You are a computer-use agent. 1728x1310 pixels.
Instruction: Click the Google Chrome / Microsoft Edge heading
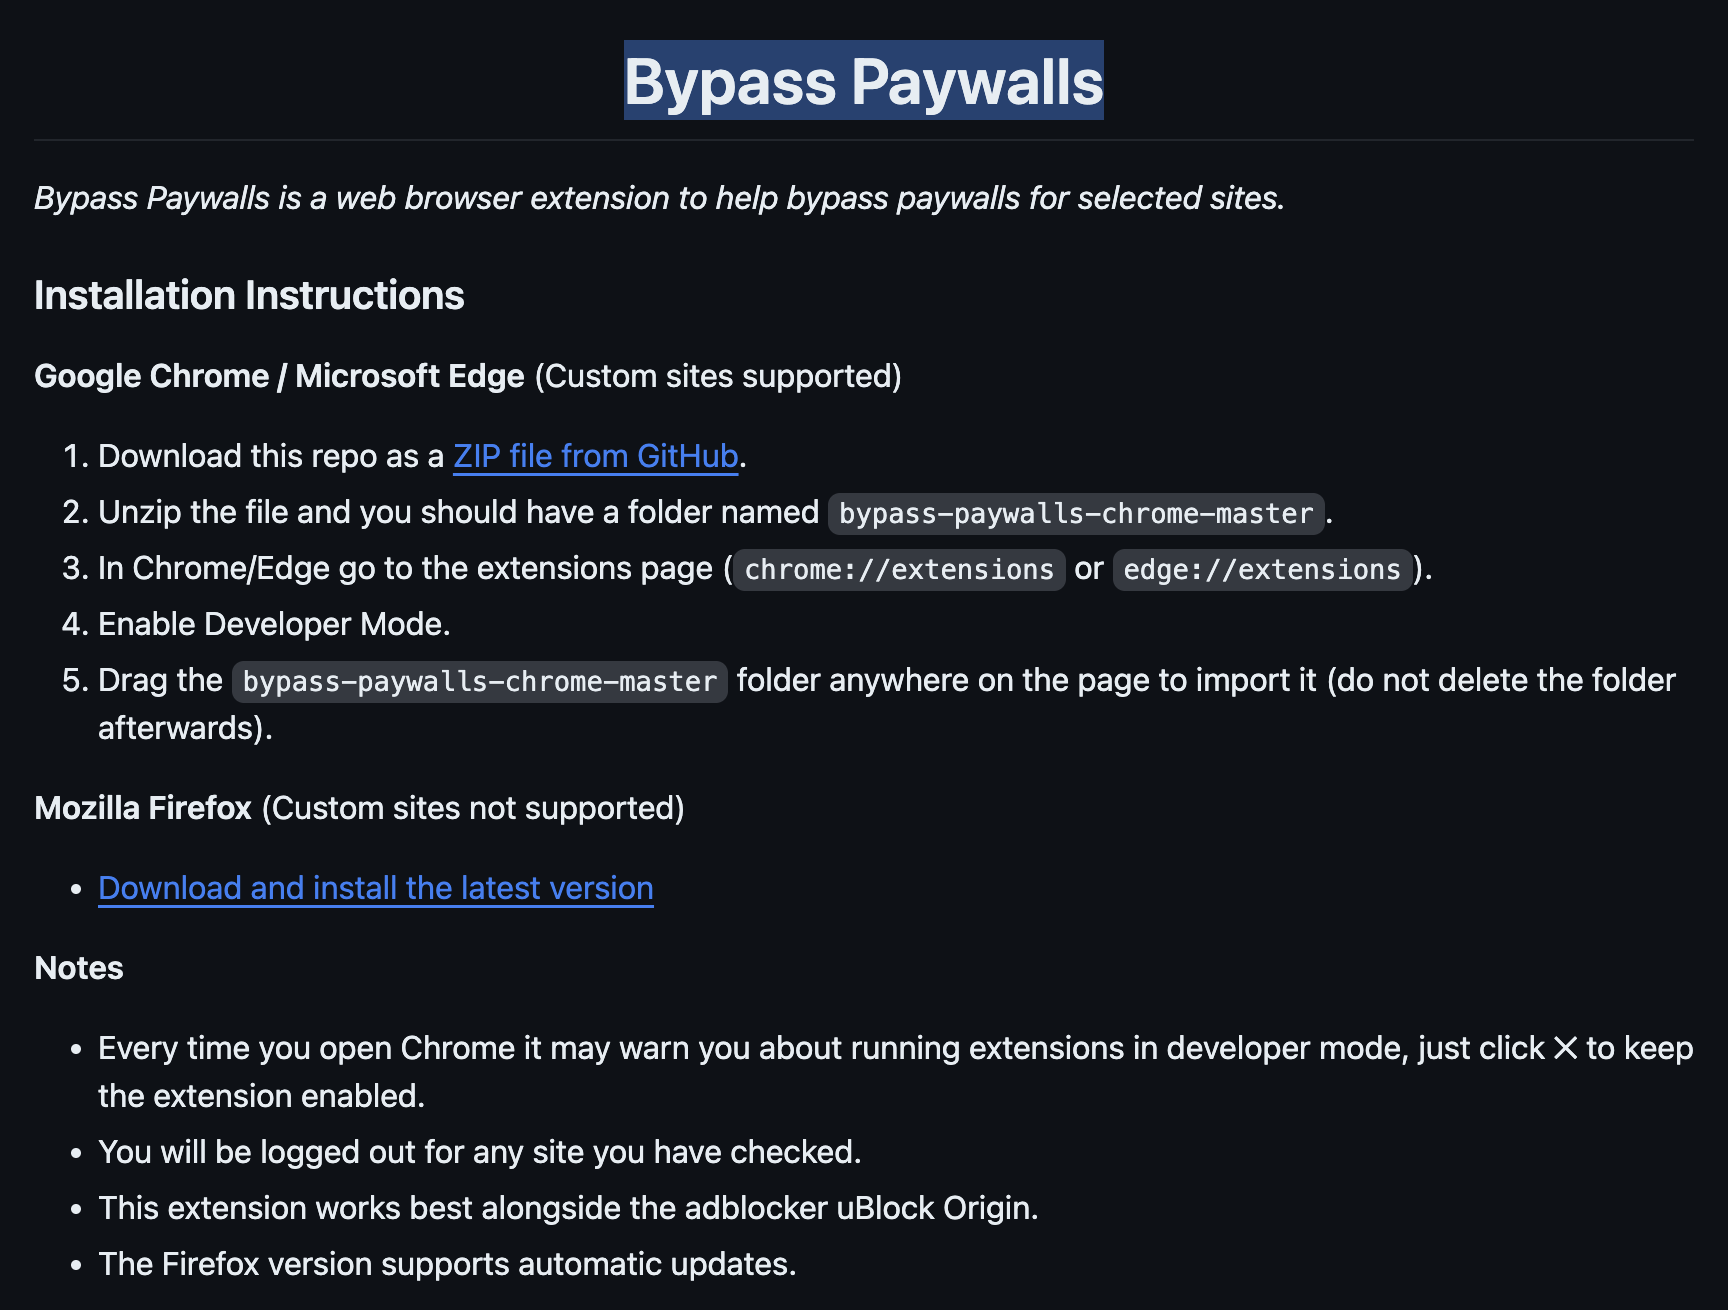279,376
